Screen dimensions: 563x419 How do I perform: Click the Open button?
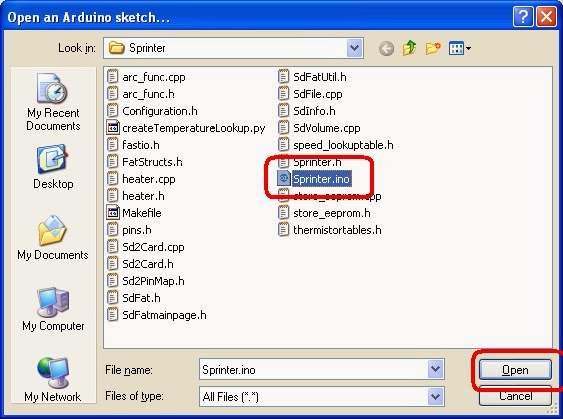click(x=515, y=370)
